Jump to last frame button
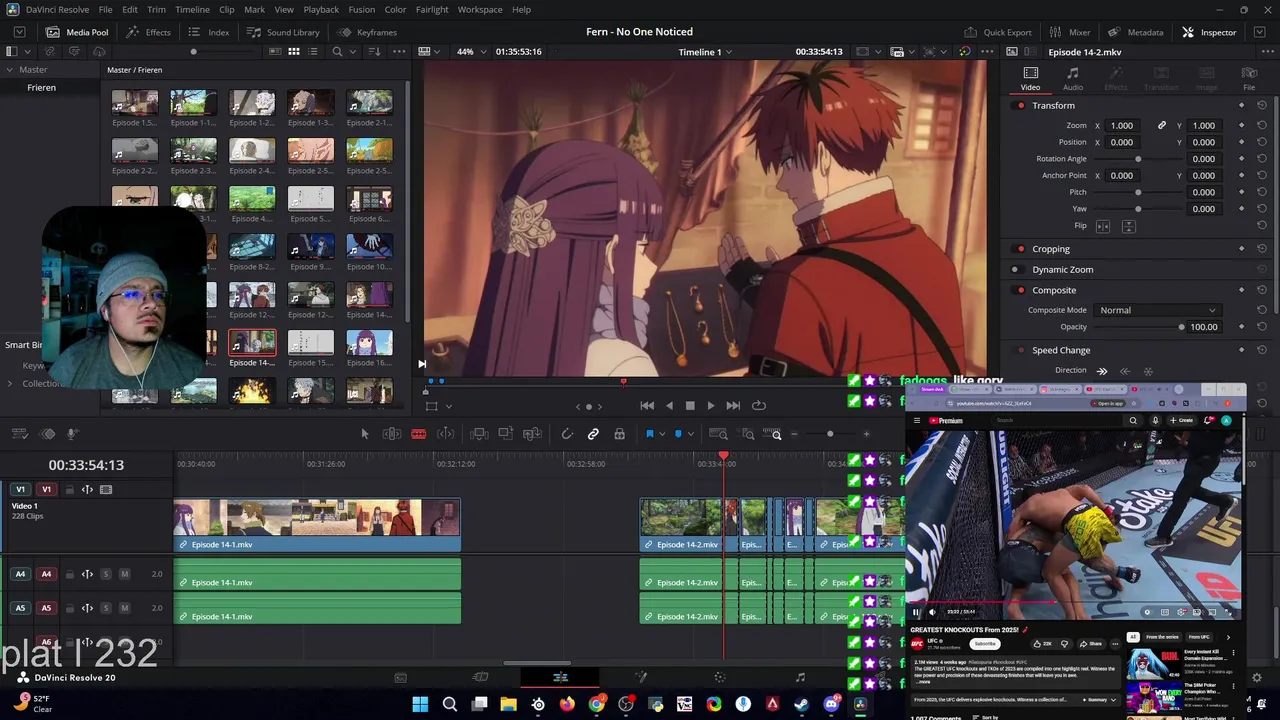Screen dimensions: 1280x720 [733, 406]
